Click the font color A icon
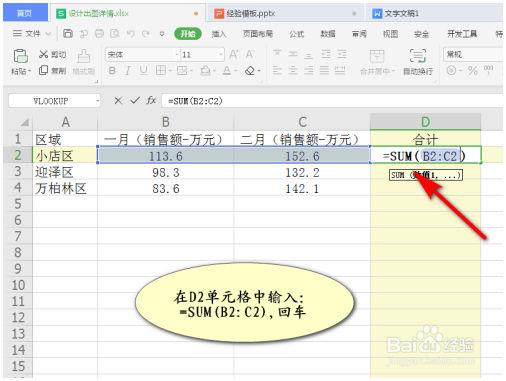Image resolution: width=506 pixels, height=381 pixels. click(227, 70)
